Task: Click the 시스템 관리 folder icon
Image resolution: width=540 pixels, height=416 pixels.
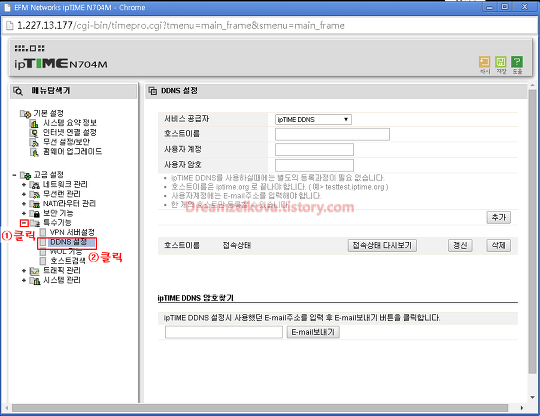Action: pos(35,281)
